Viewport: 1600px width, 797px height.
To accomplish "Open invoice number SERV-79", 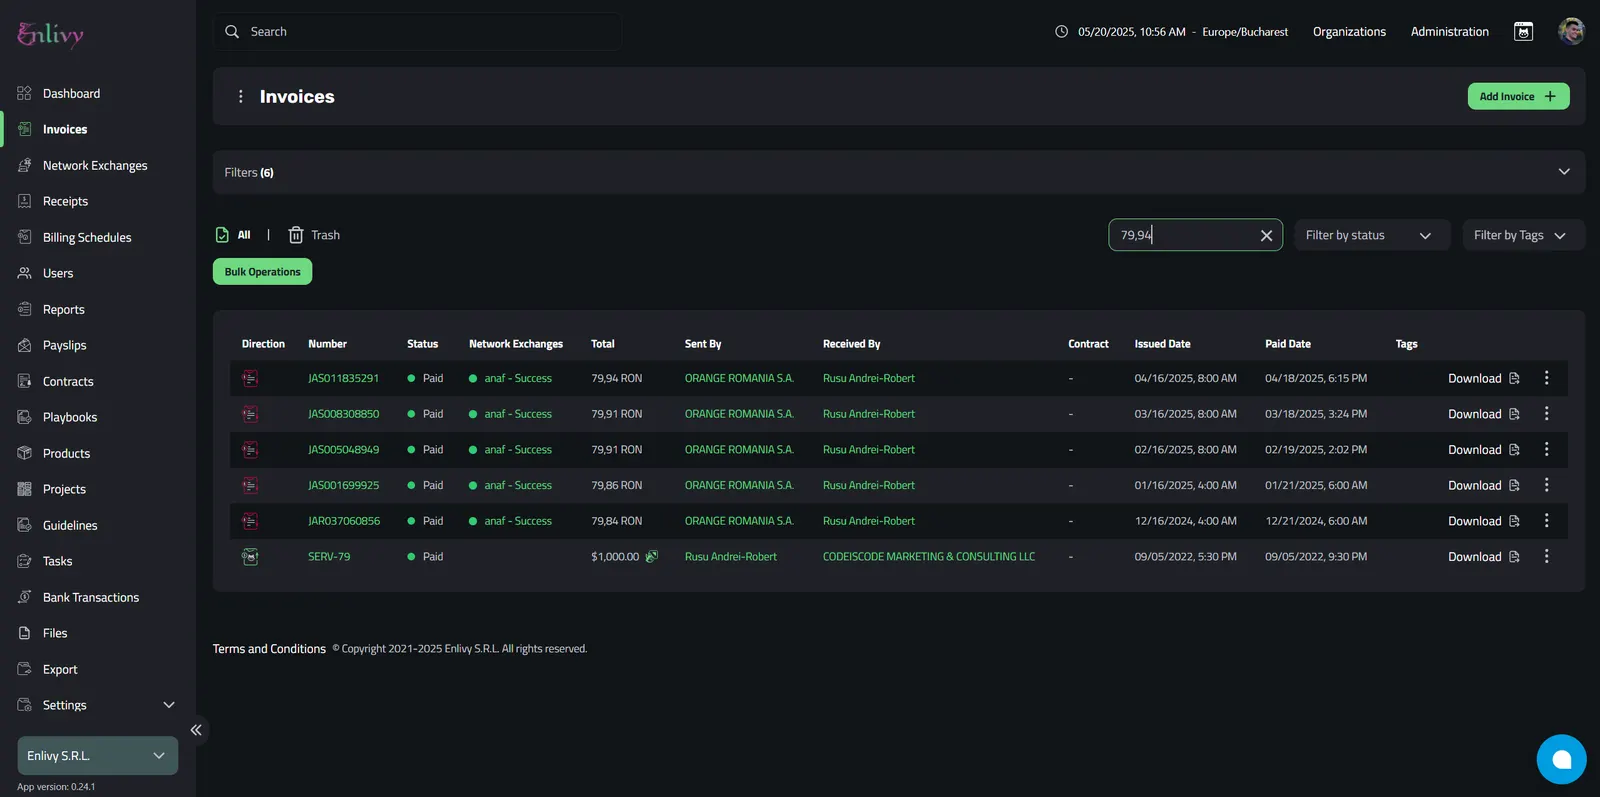I will point(329,556).
